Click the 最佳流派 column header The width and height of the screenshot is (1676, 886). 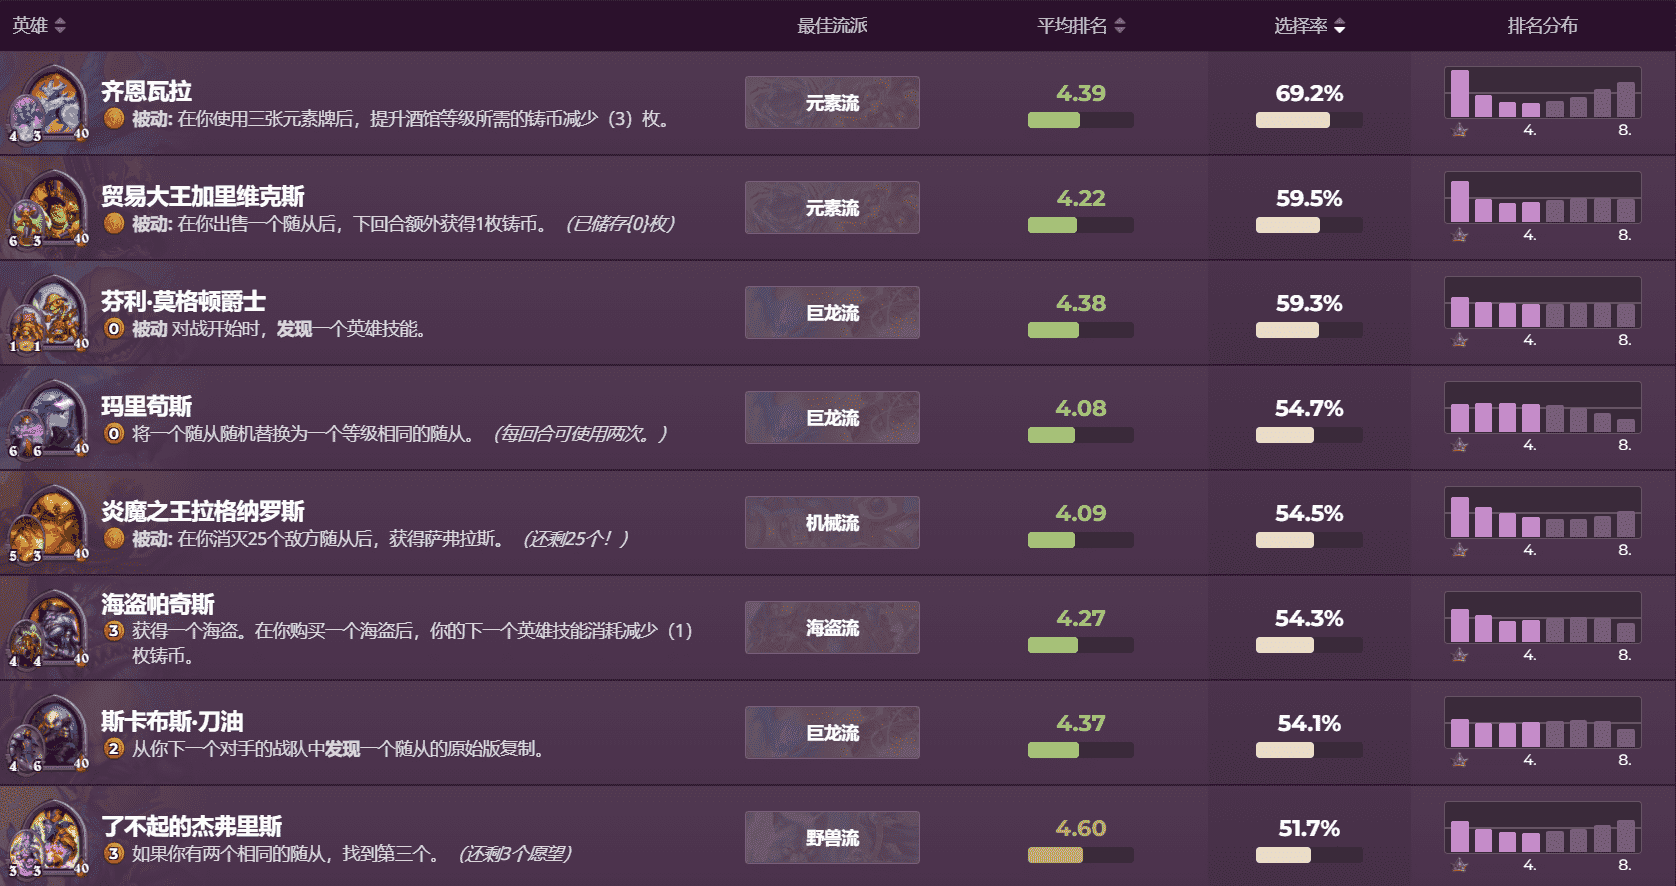tap(832, 25)
